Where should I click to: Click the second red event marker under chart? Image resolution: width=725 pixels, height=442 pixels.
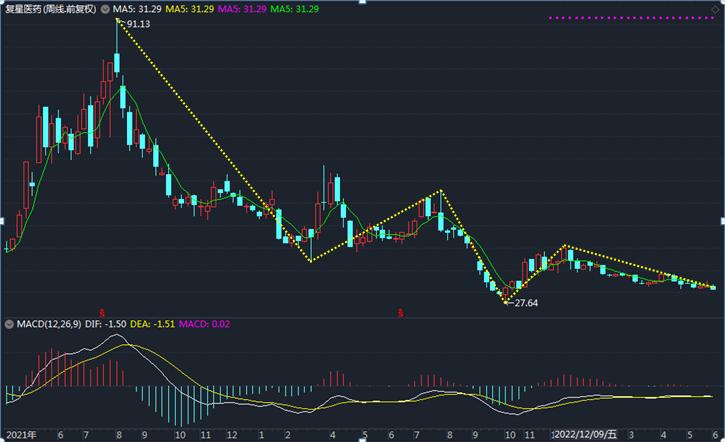402,311
